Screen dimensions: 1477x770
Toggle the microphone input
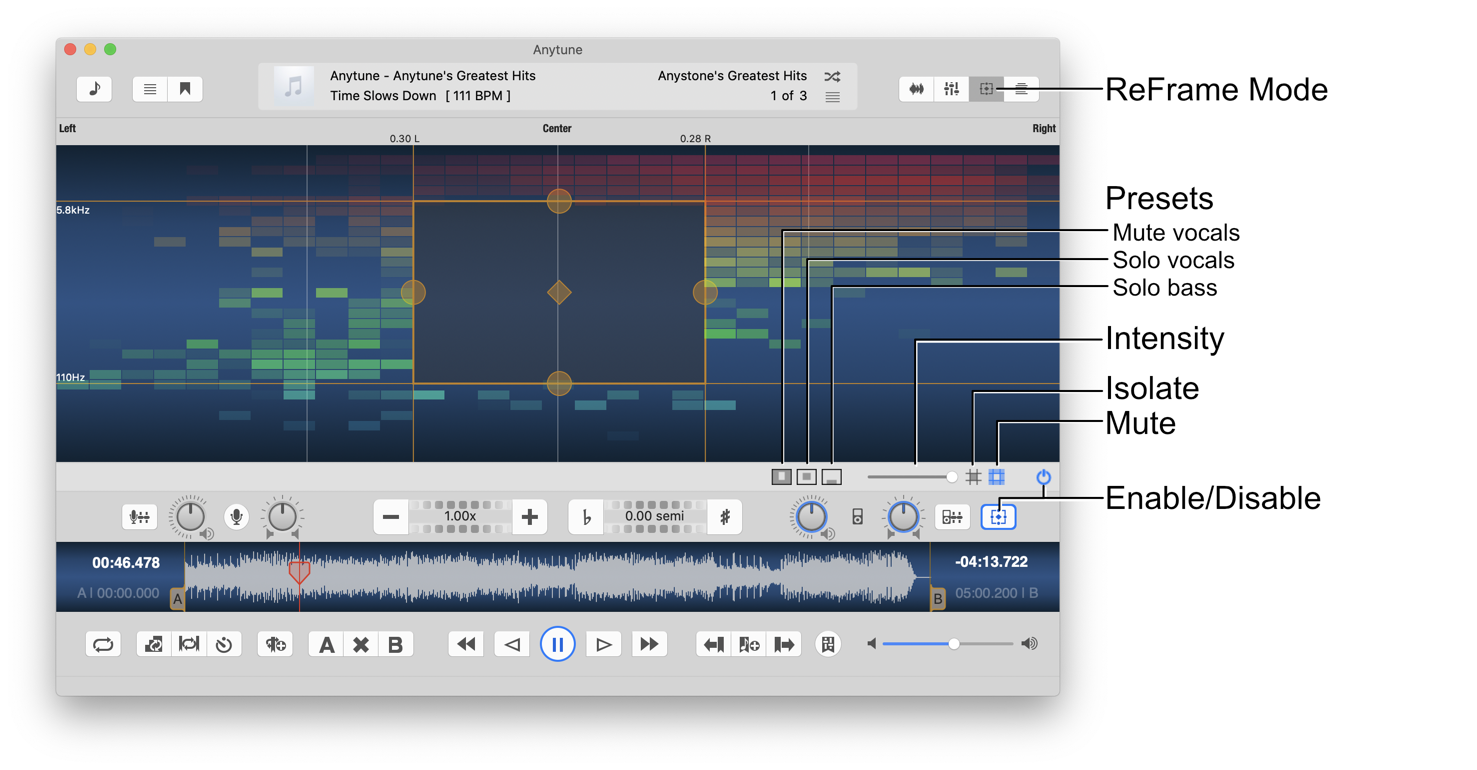236,517
